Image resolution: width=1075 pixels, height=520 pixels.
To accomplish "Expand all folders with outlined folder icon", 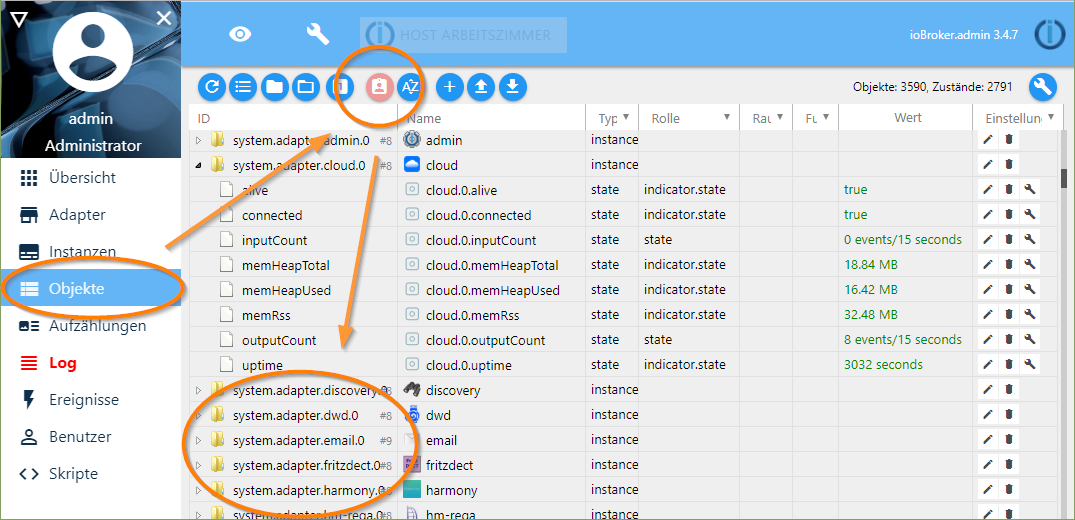I will pos(306,86).
